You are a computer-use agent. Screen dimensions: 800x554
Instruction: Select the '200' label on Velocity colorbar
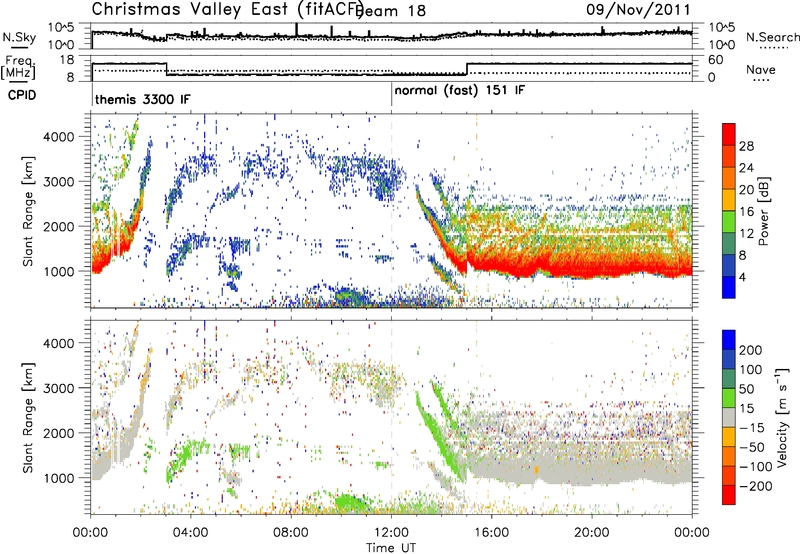click(751, 350)
